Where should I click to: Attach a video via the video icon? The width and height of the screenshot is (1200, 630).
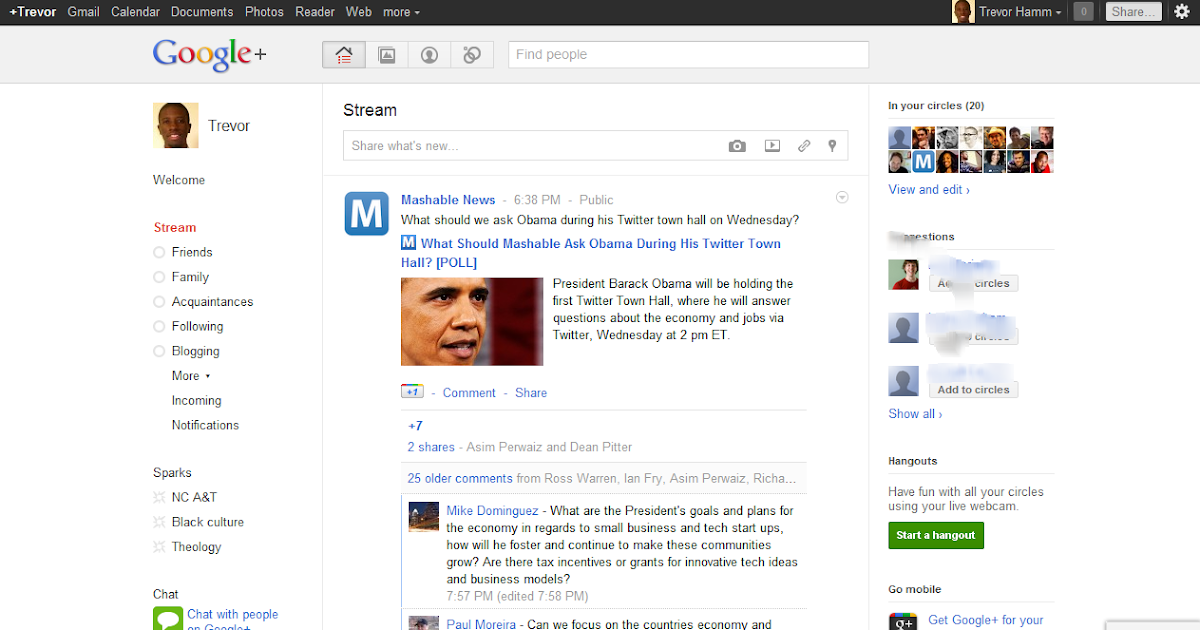click(x=771, y=145)
